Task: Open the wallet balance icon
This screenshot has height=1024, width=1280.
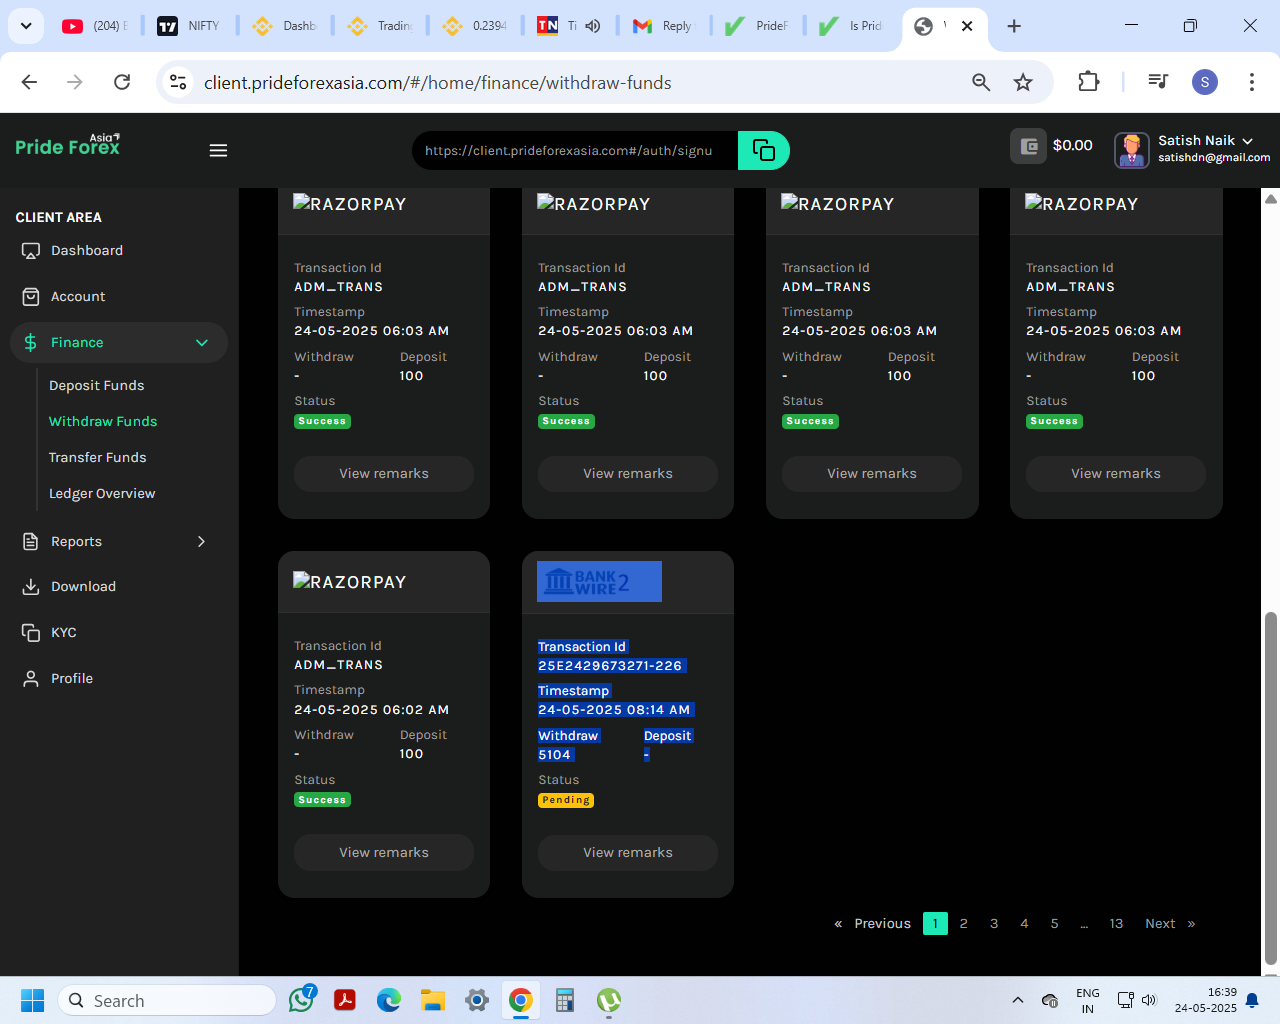Action: 1028,146
